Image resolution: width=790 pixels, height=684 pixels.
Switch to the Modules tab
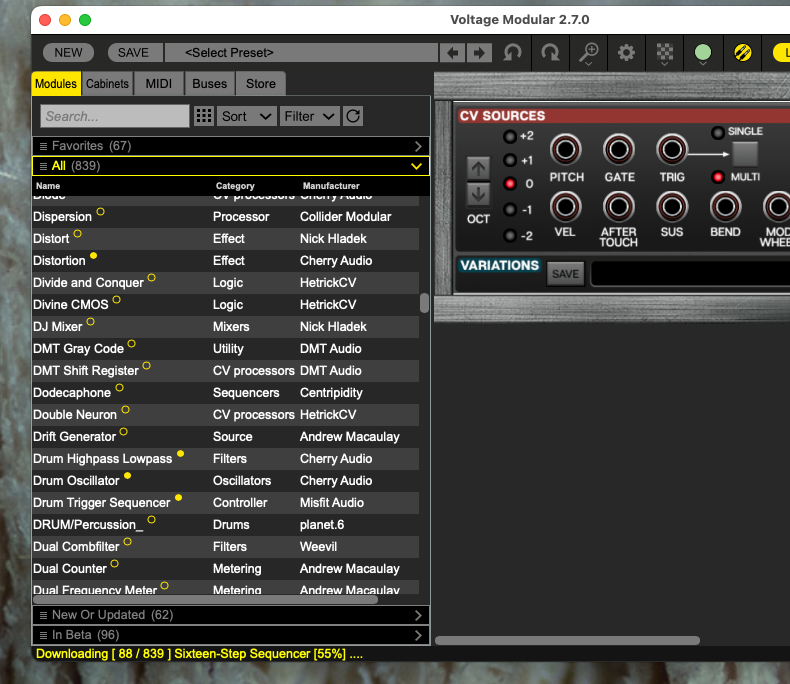click(x=56, y=84)
